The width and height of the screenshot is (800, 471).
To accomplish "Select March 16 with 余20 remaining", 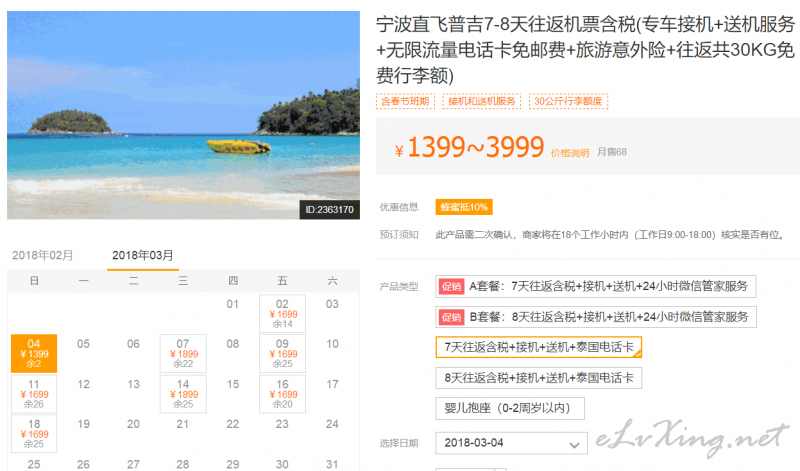I will 282,393.
